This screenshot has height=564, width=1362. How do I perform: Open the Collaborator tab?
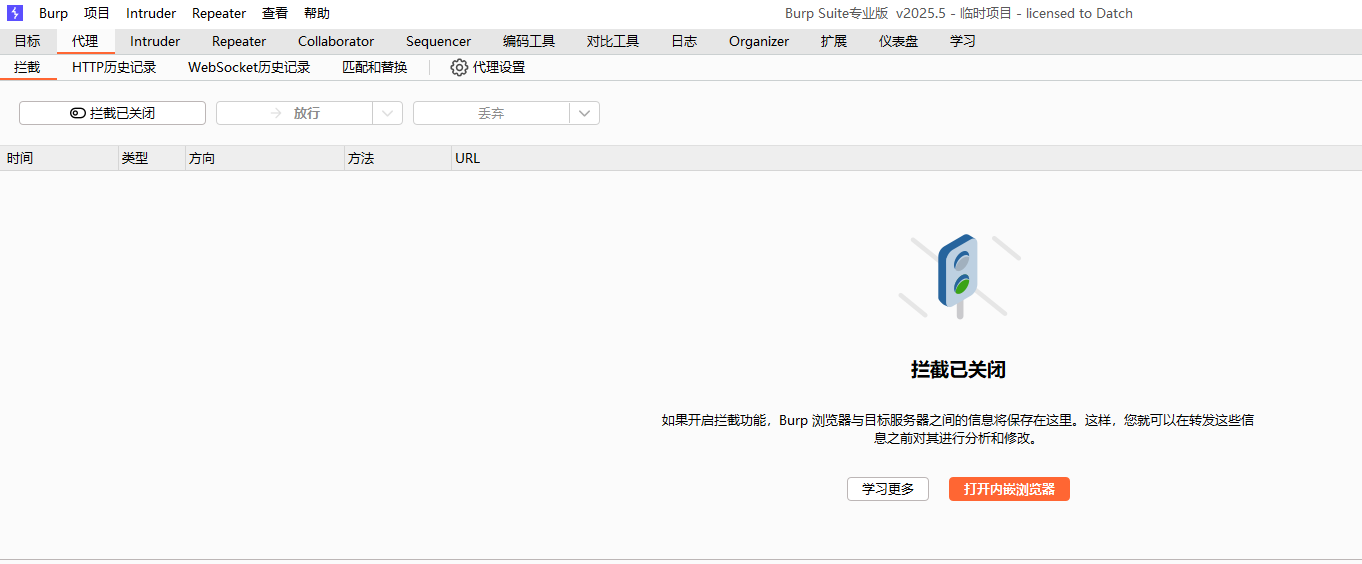pyautogui.click(x=336, y=41)
